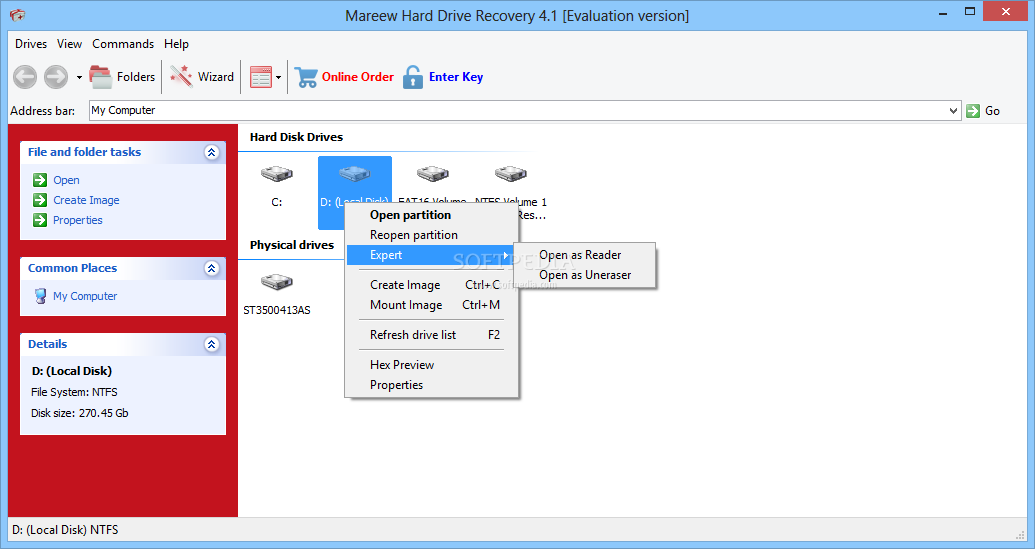Choose Refresh drive list

point(432,335)
